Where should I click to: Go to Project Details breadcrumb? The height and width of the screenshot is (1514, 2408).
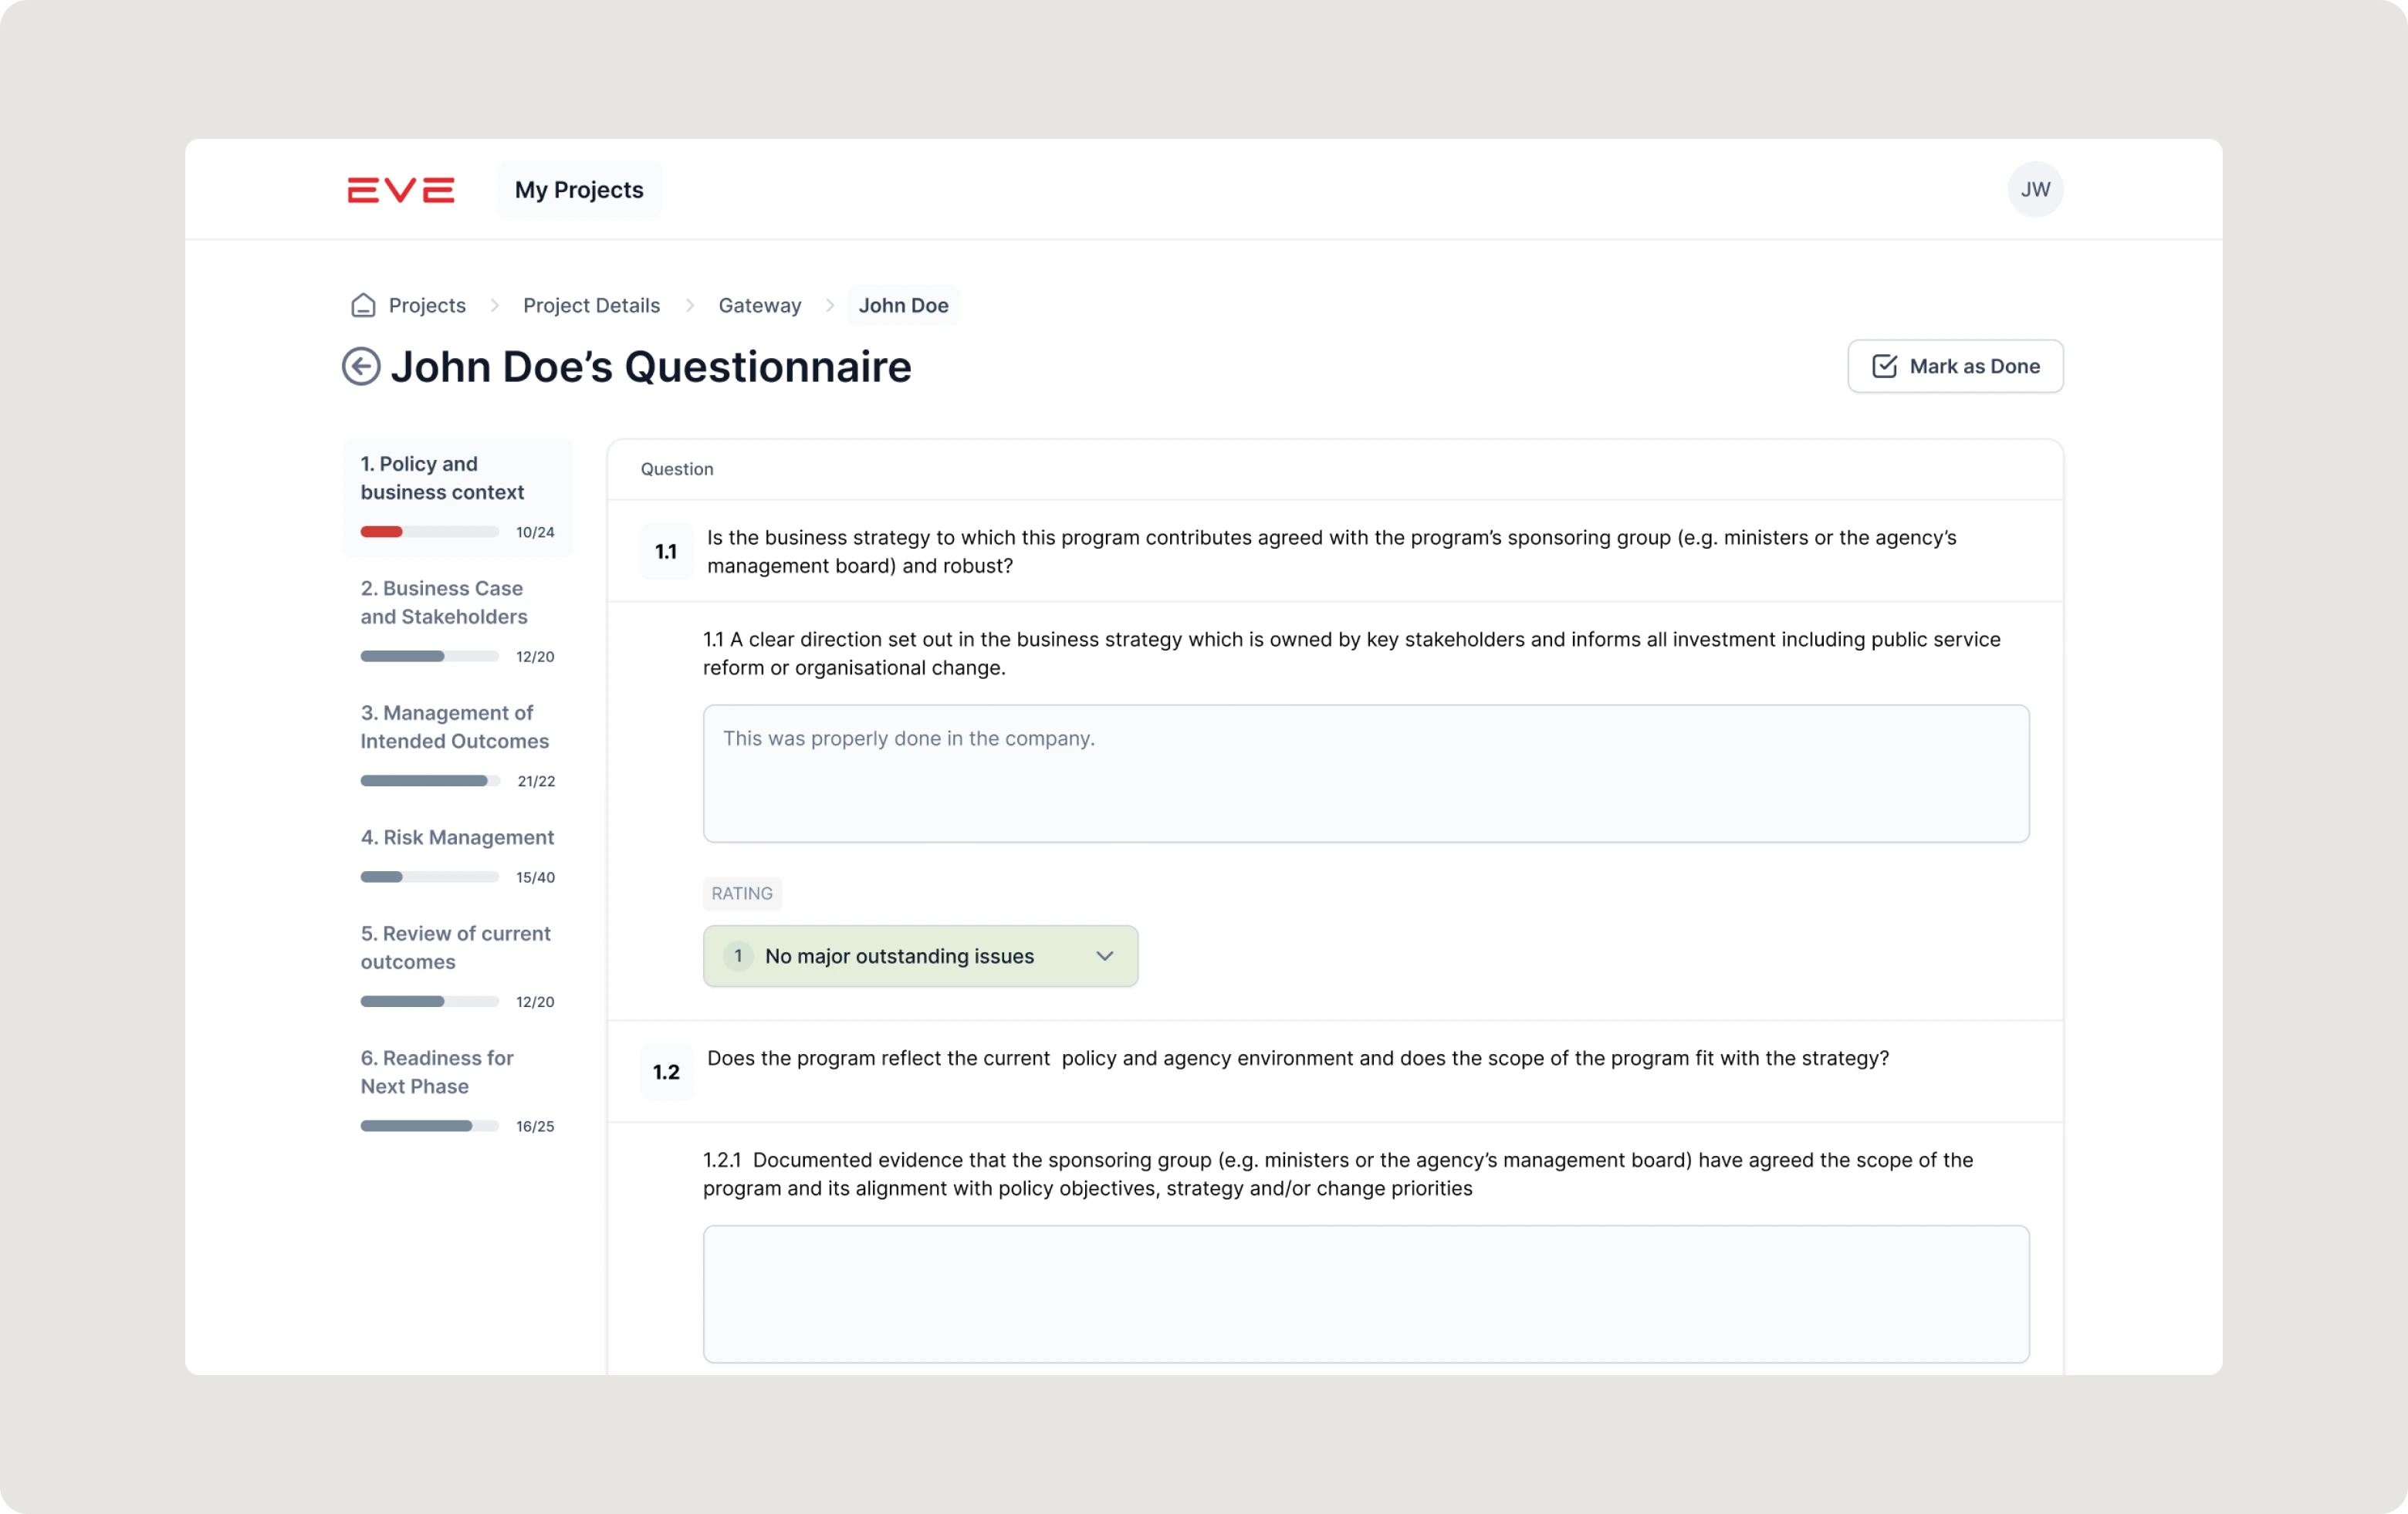pyautogui.click(x=591, y=305)
